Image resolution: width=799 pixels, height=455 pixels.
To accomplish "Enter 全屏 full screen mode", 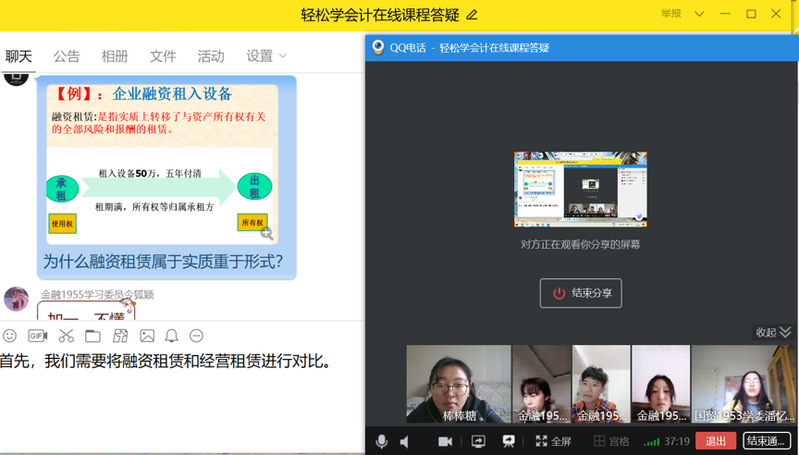I will point(554,441).
